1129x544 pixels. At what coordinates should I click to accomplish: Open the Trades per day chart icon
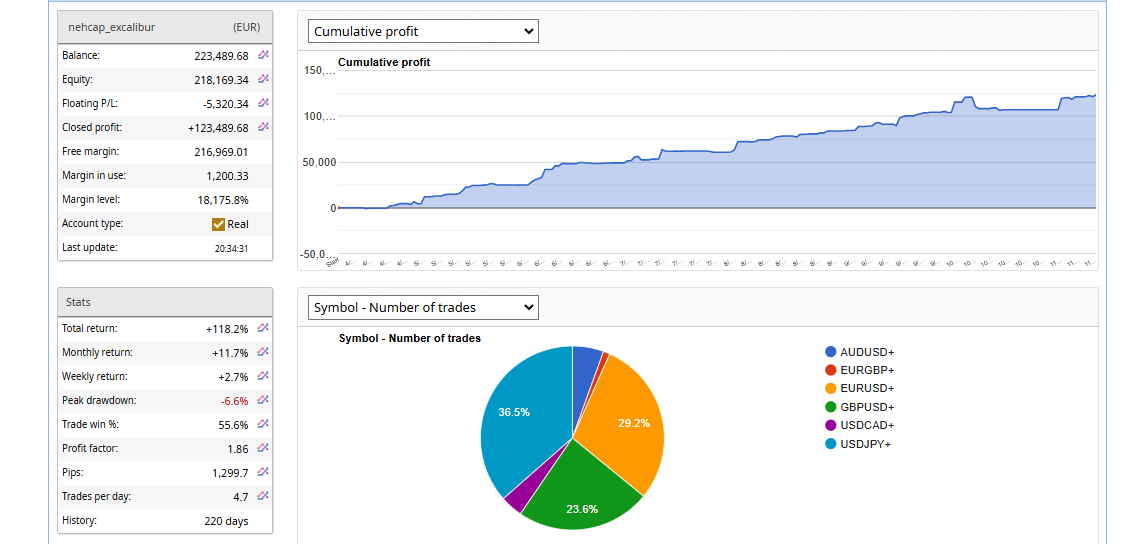[x=263, y=496]
